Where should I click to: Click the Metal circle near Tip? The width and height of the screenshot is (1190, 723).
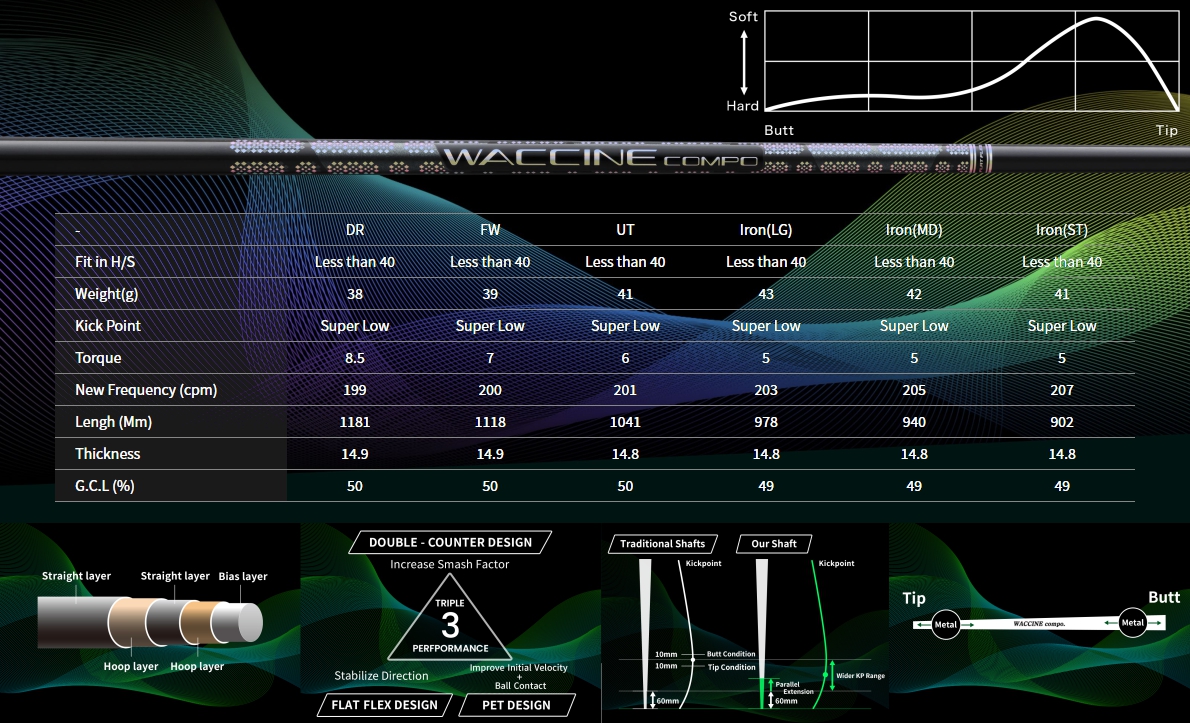click(x=946, y=624)
